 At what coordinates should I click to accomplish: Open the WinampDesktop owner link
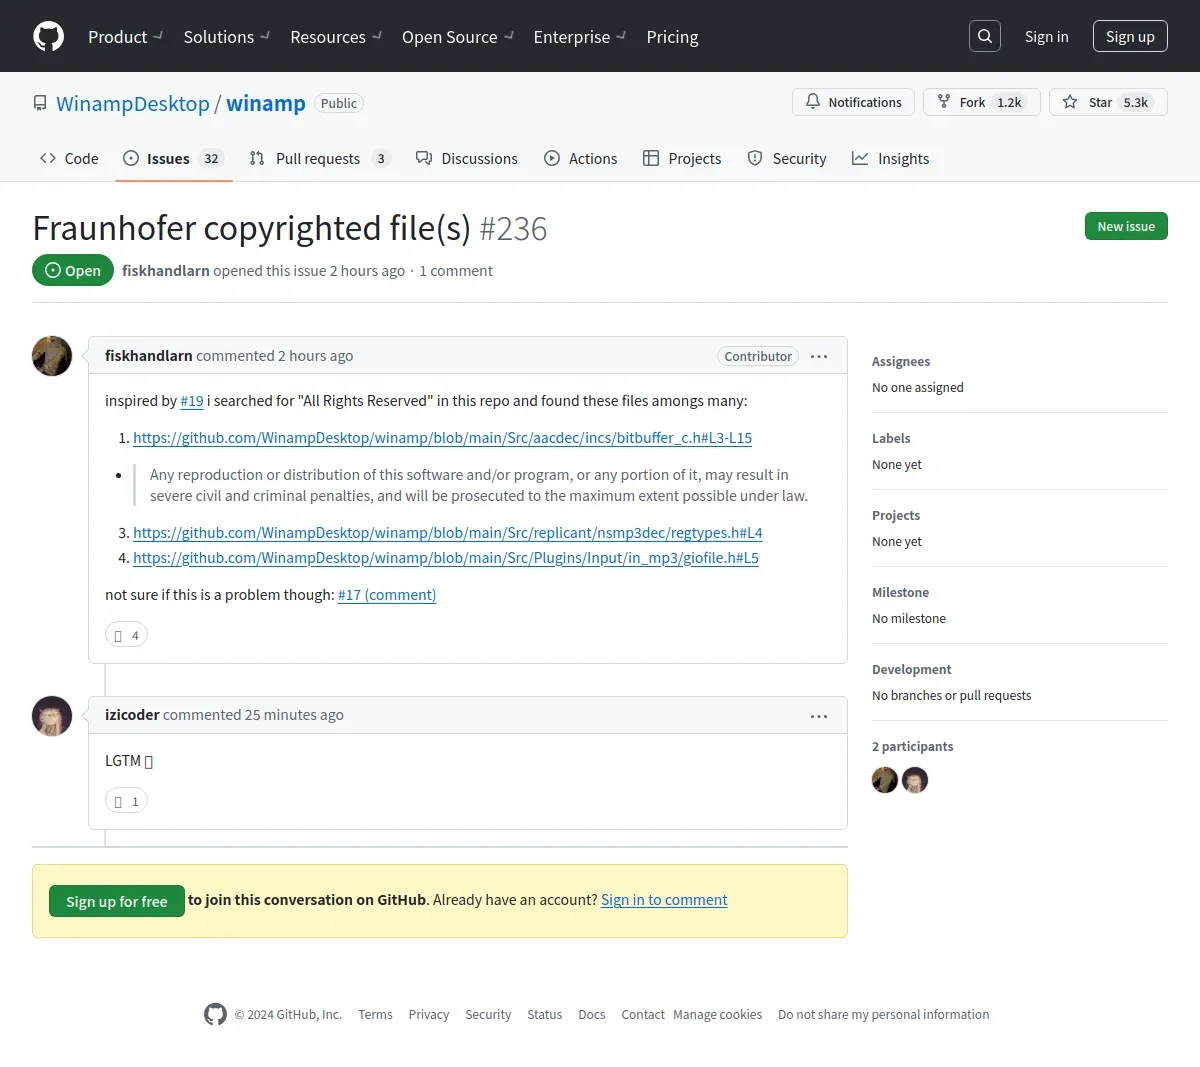coord(133,103)
